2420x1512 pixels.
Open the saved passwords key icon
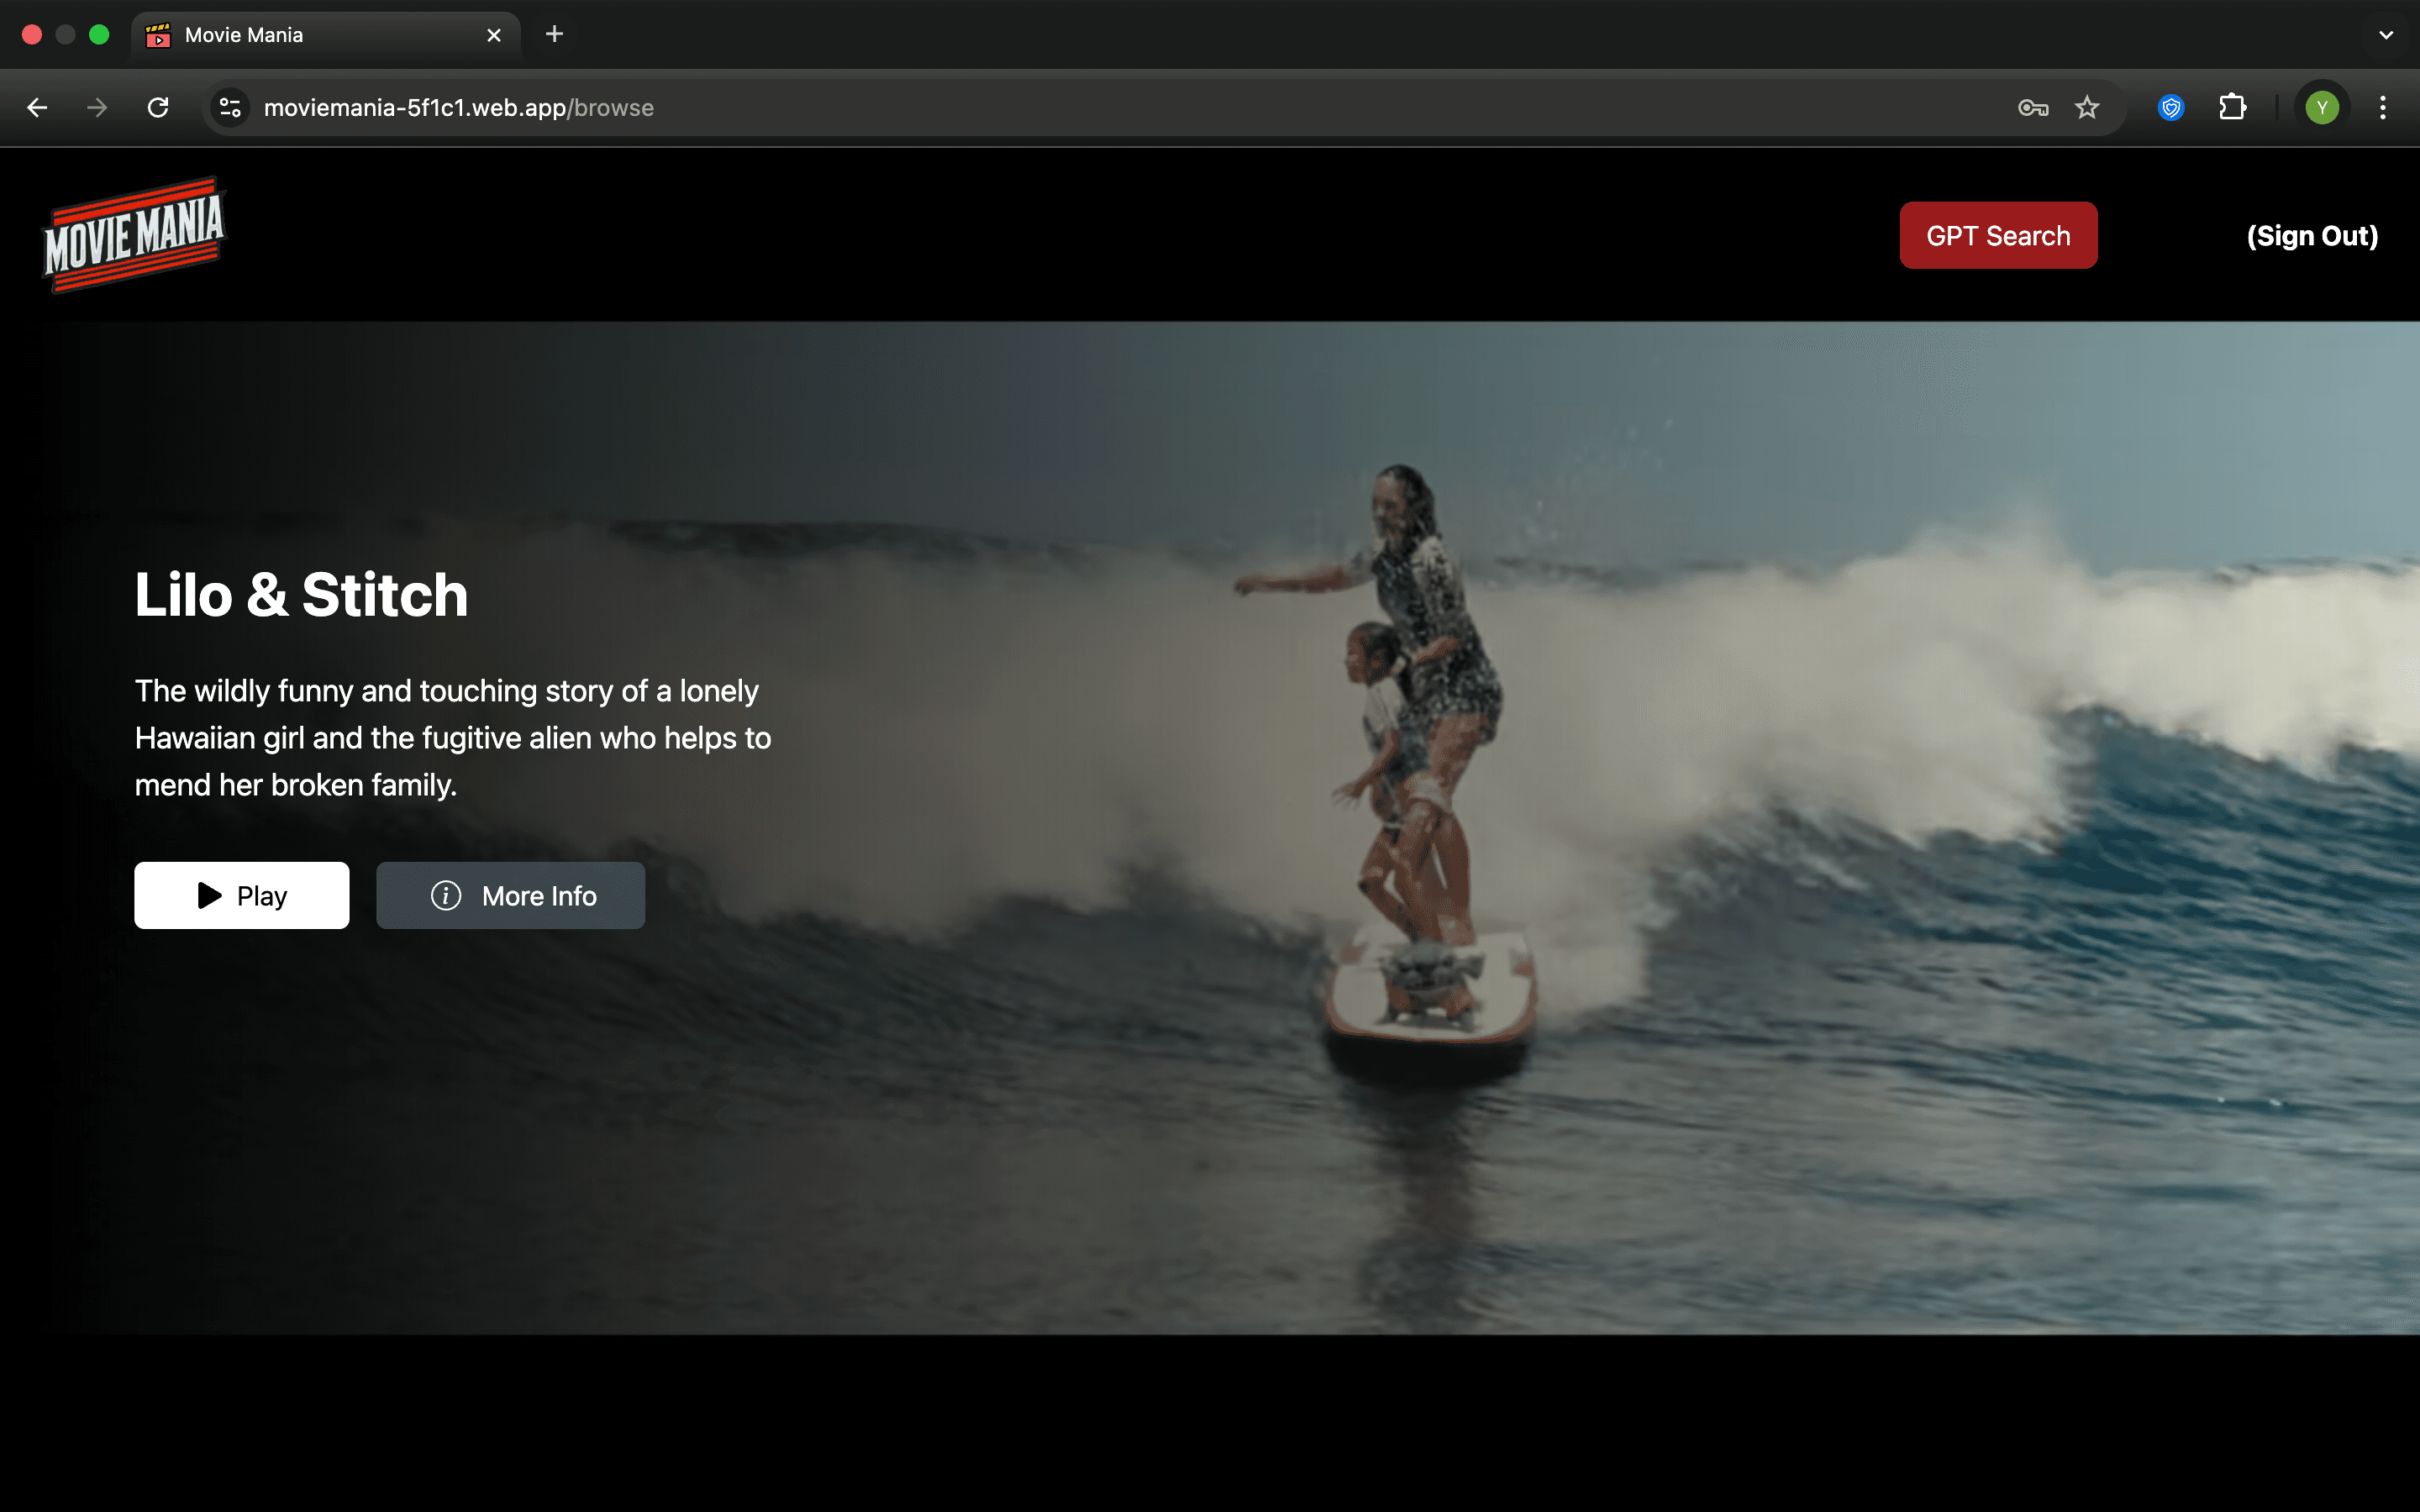click(2032, 107)
